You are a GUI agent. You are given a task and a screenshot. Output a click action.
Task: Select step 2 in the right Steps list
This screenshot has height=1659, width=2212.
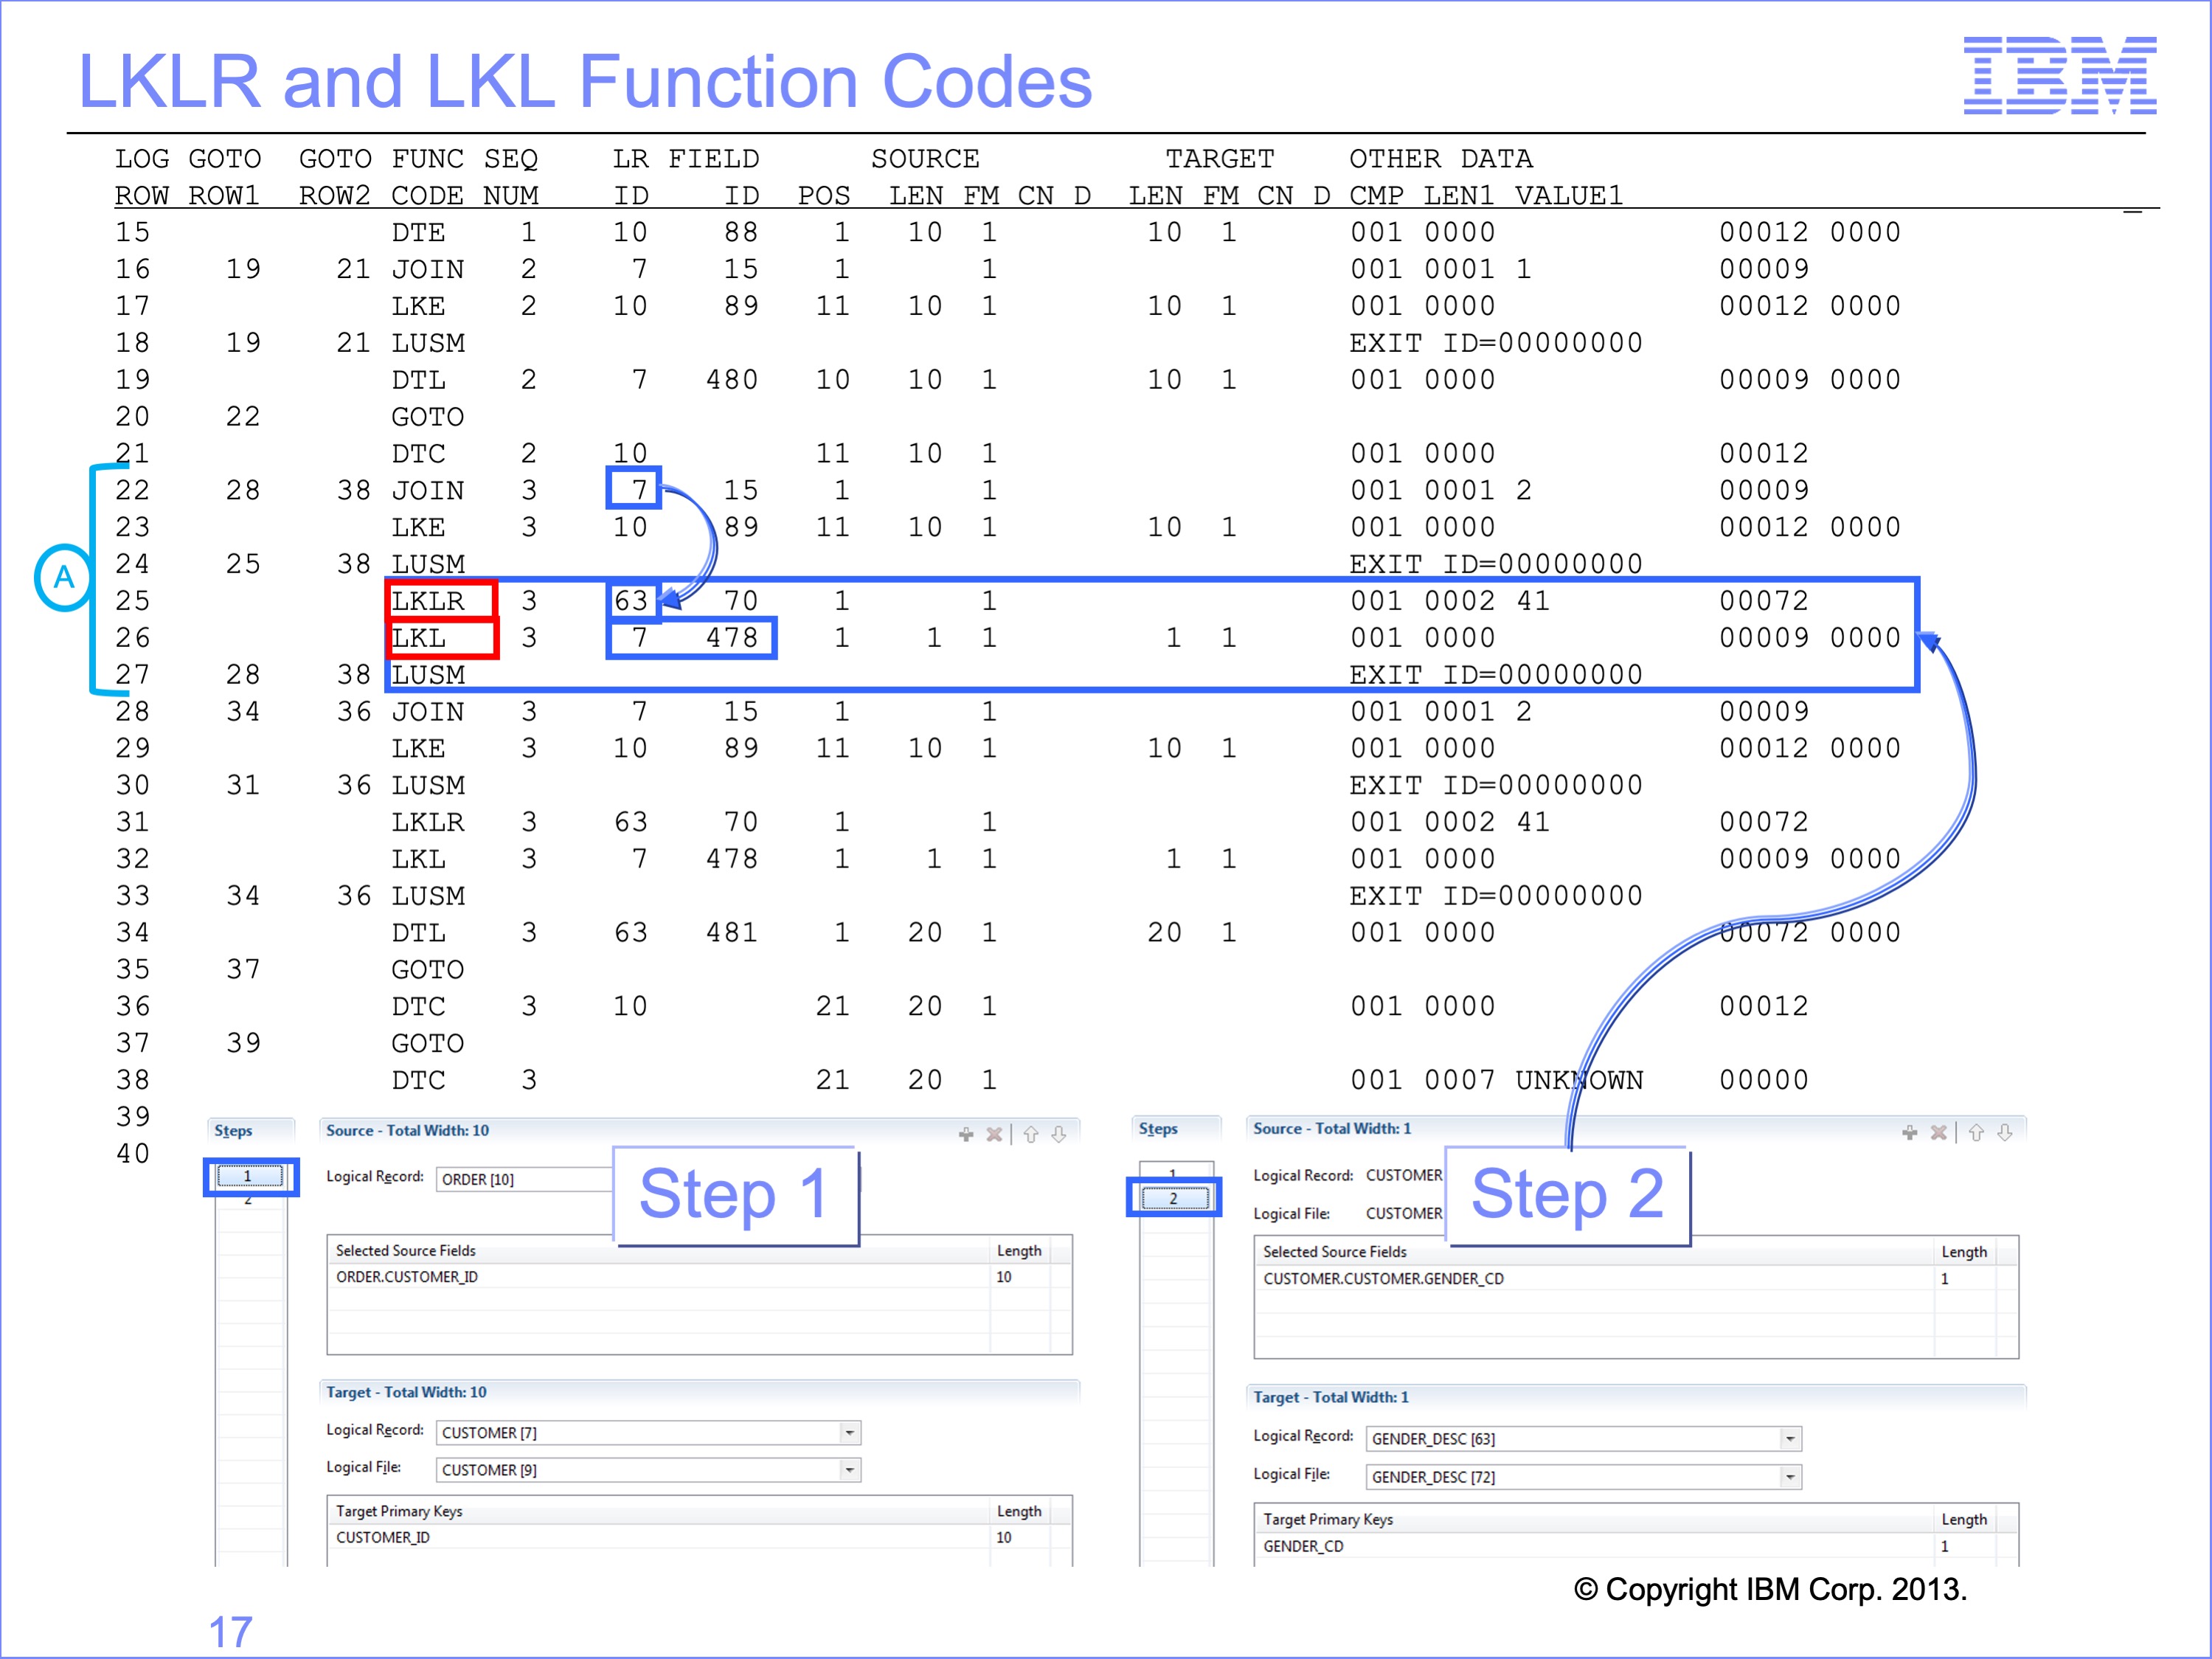(x=1174, y=1198)
